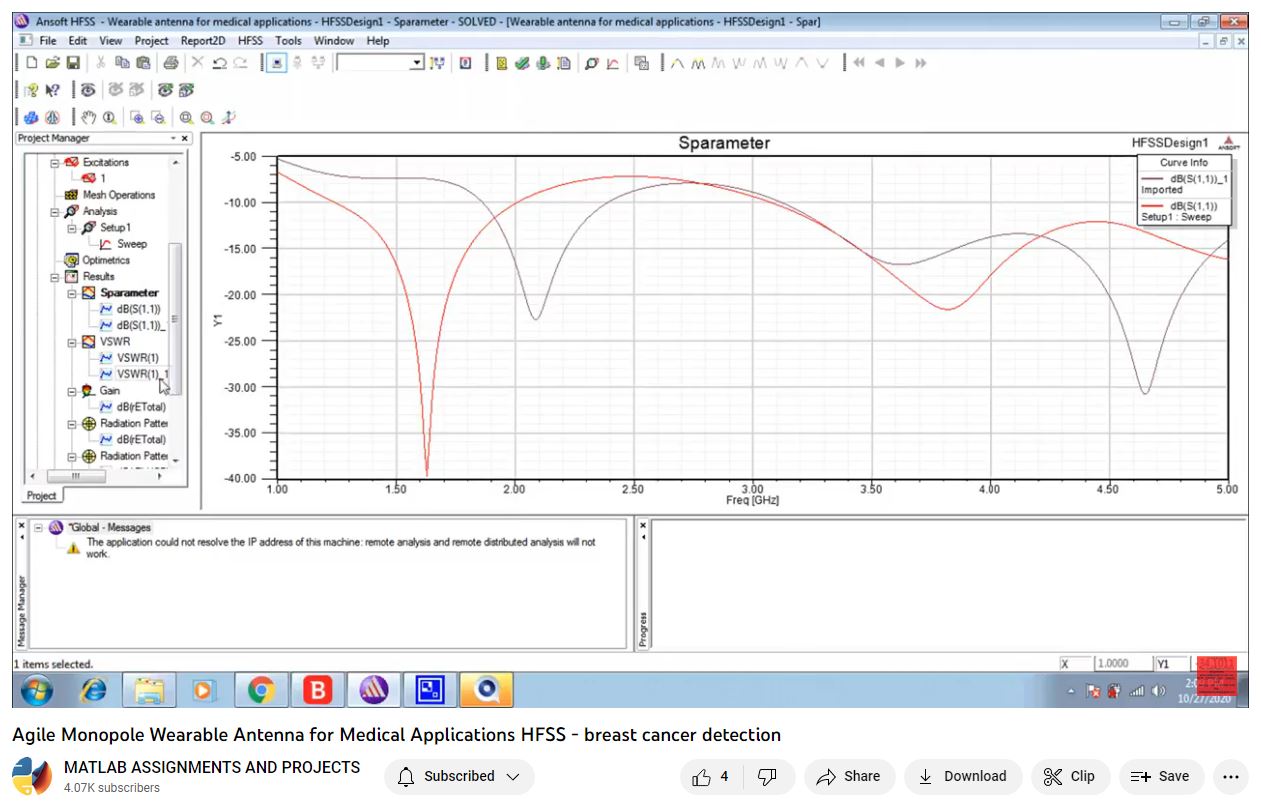Click the YouTube dislike thumbs-down button
The image size is (1261, 811).
point(767,776)
